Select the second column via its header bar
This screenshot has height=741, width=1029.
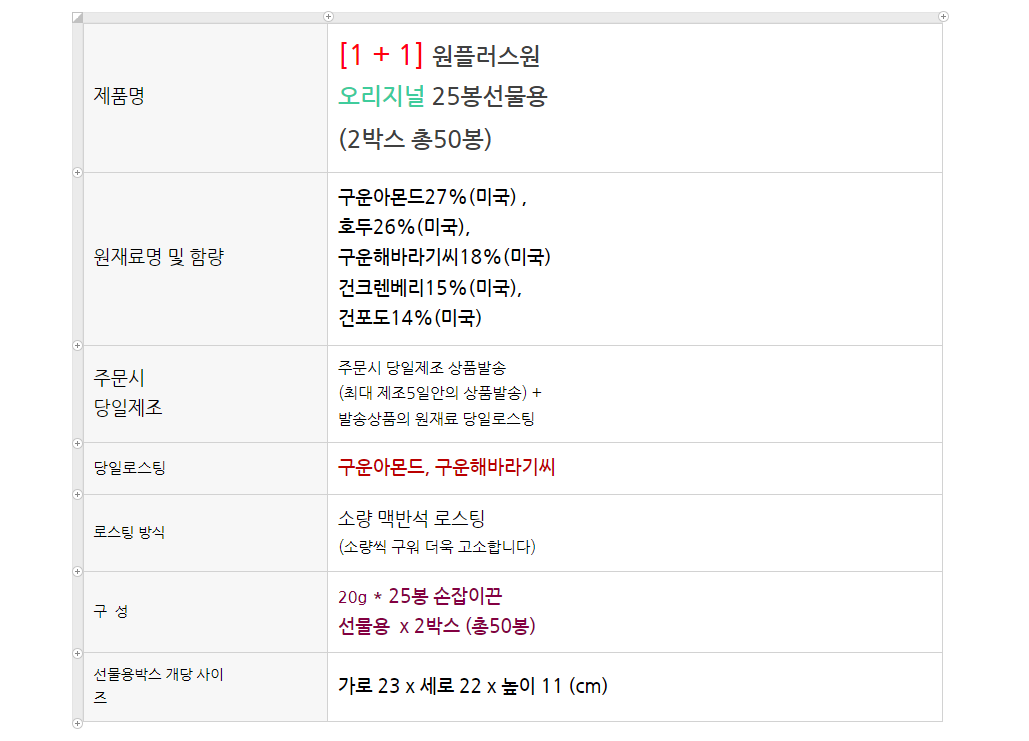click(635, 17)
